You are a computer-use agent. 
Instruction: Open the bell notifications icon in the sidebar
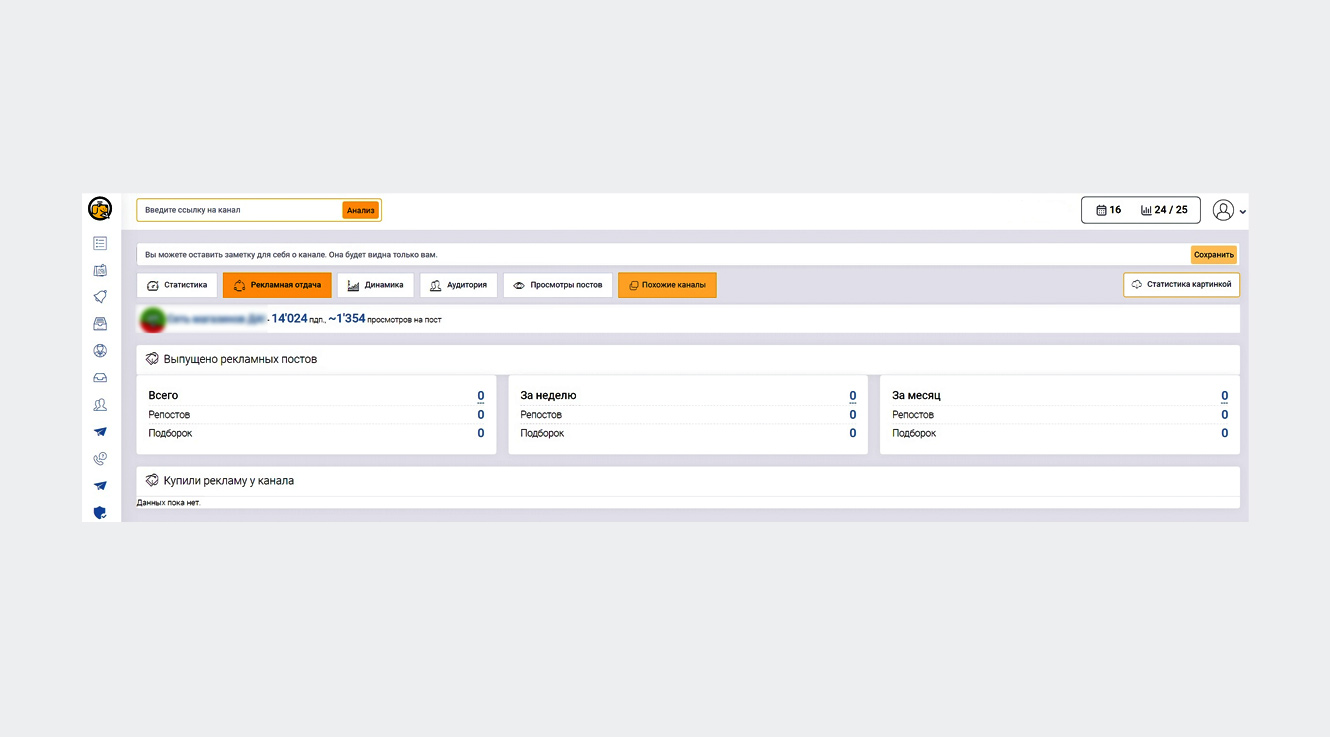[x=100, y=297]
